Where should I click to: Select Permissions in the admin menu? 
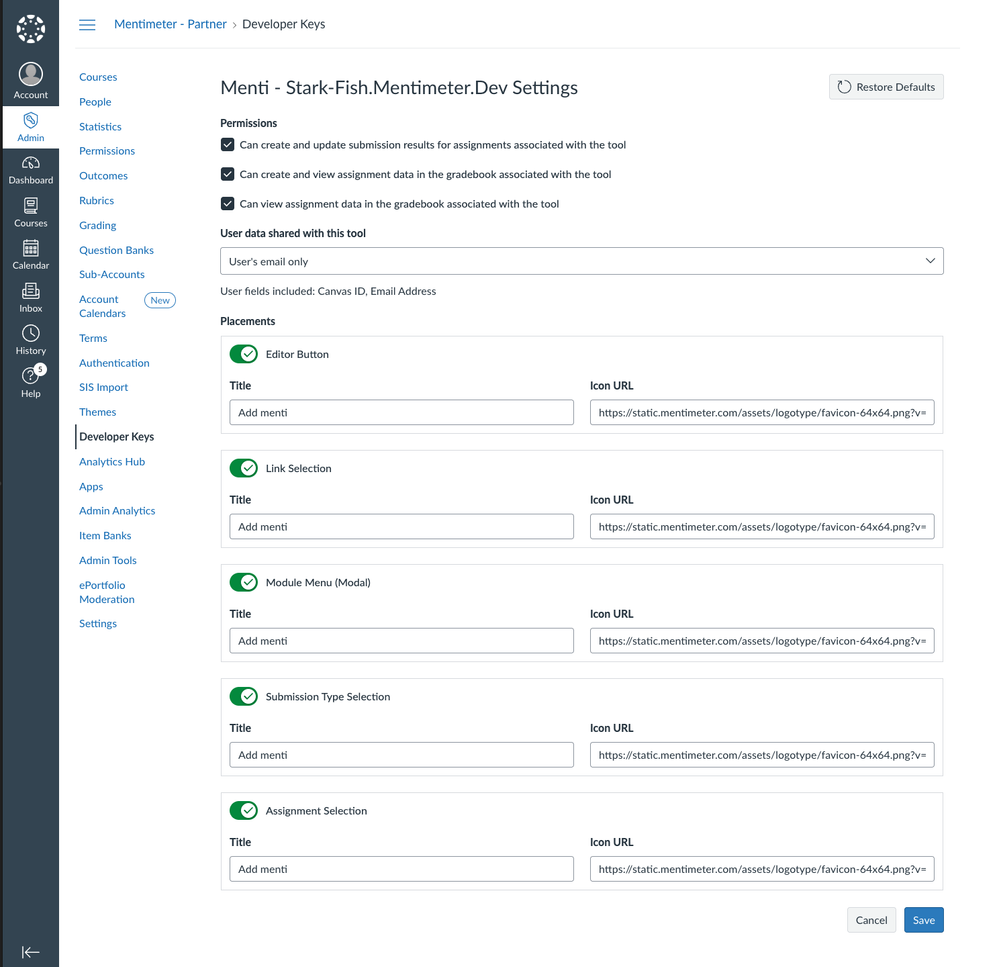coord(107,151)
